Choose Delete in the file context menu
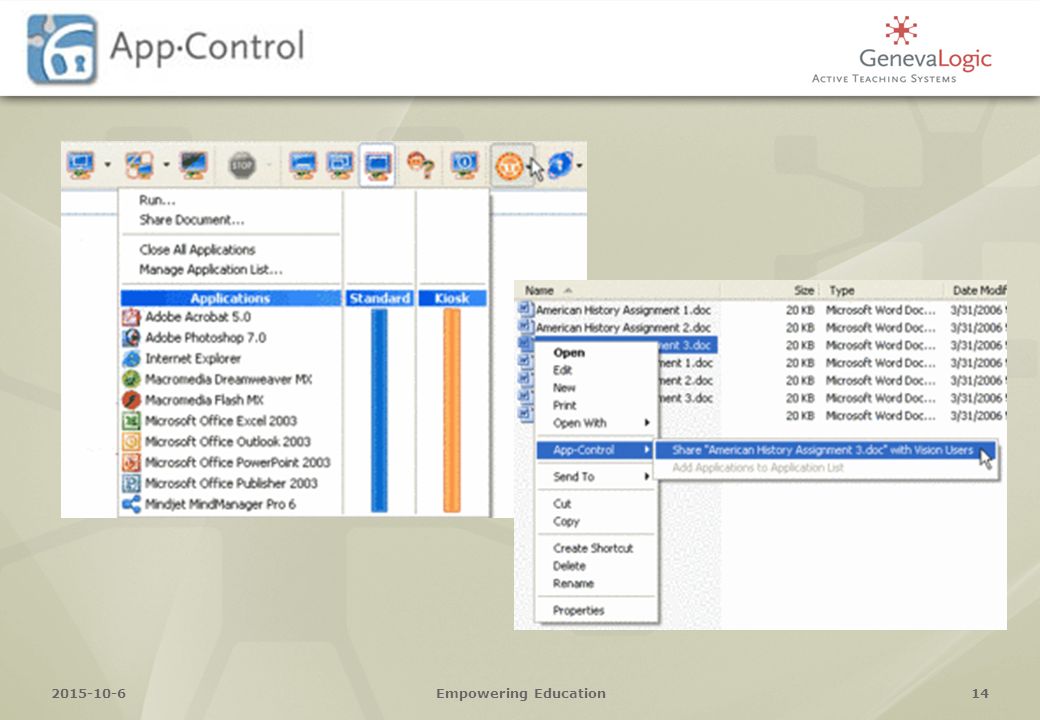Image resolution: width=1040 pixels, height=720 pixels. click(569, 566)
